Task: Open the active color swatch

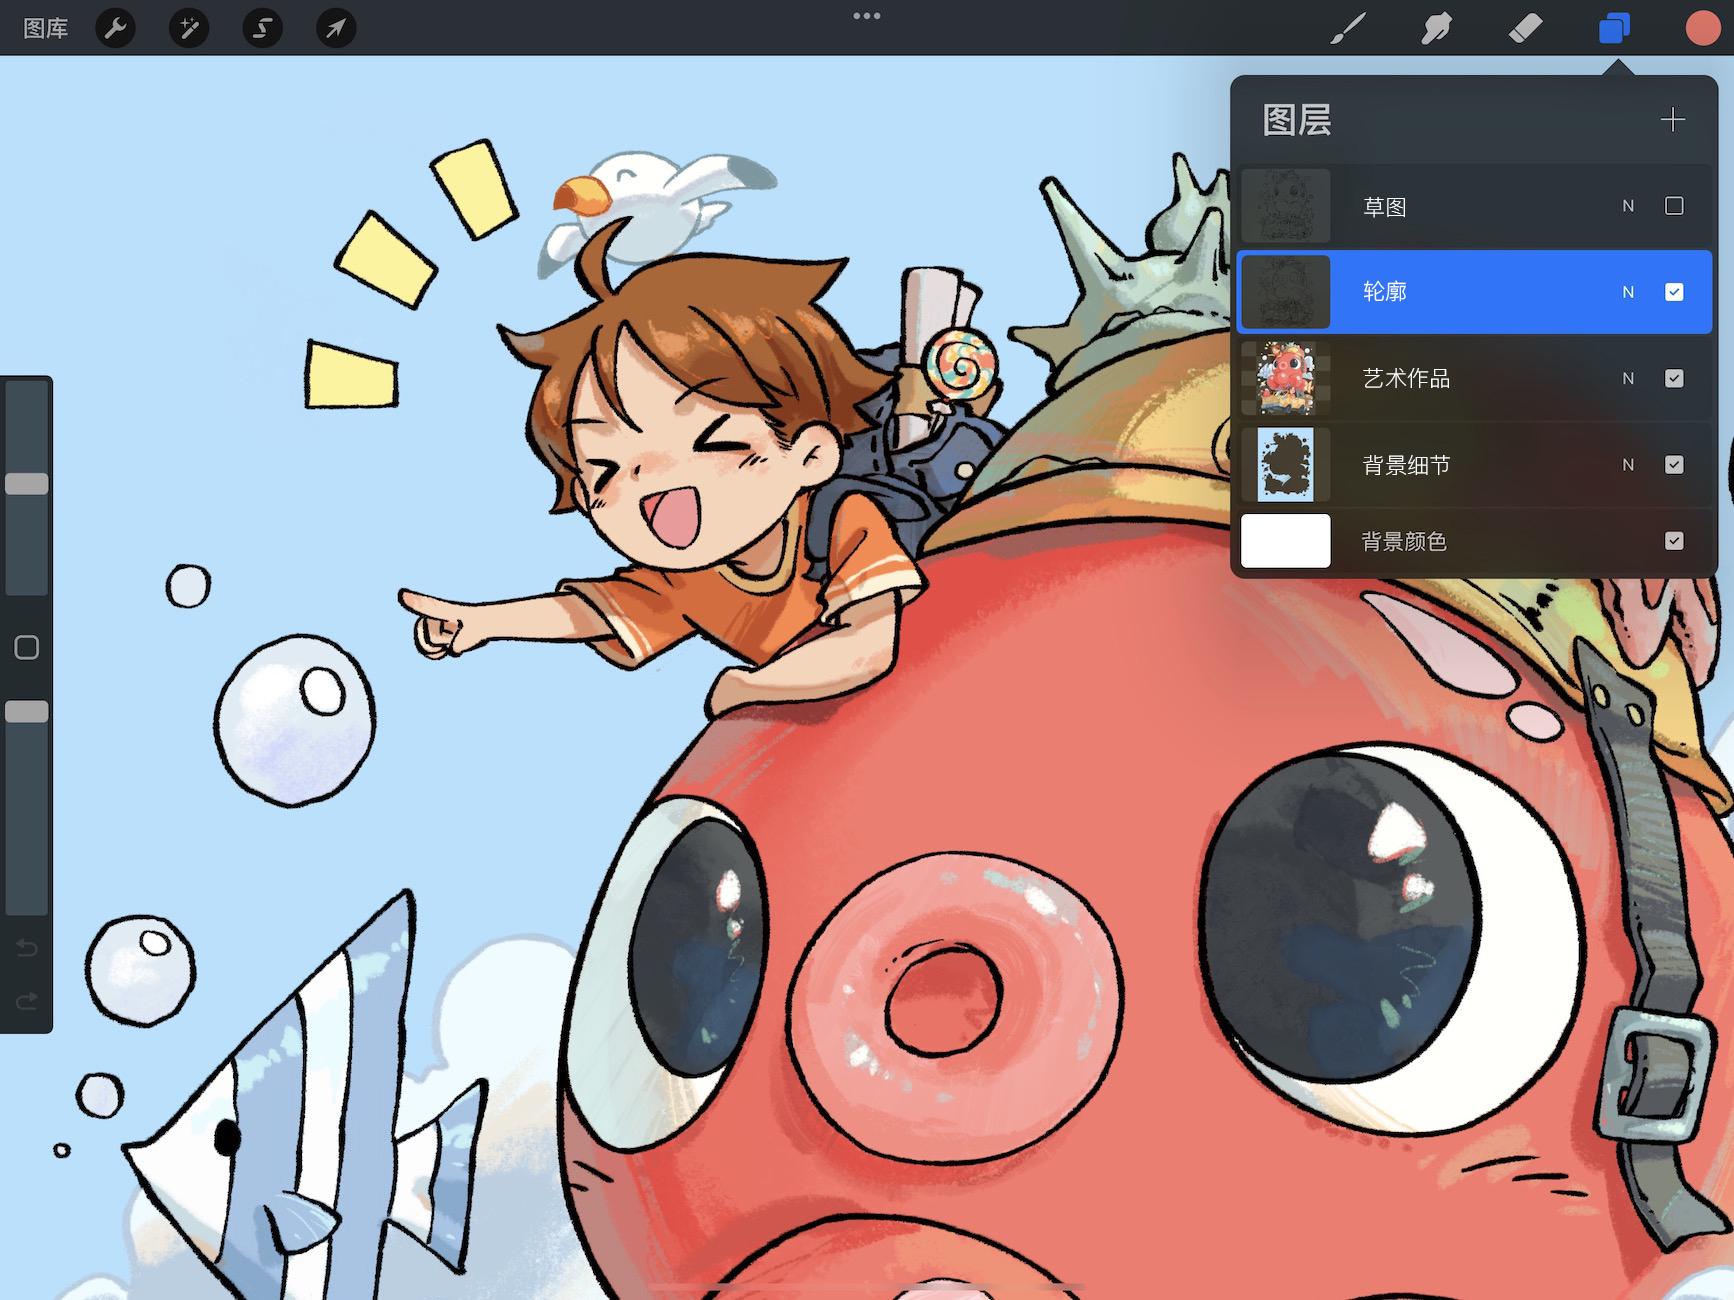Action: click(1702, 28)
